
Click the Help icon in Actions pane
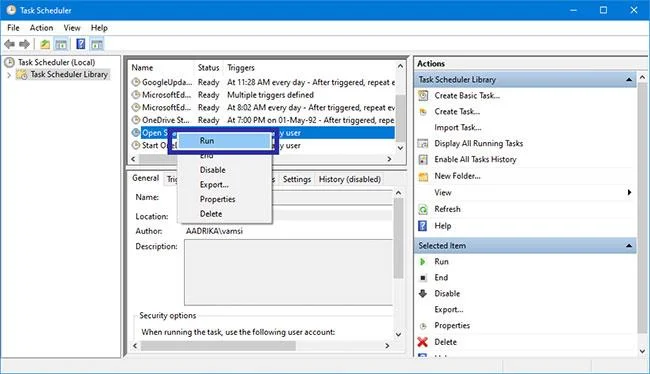click(422, 226)
